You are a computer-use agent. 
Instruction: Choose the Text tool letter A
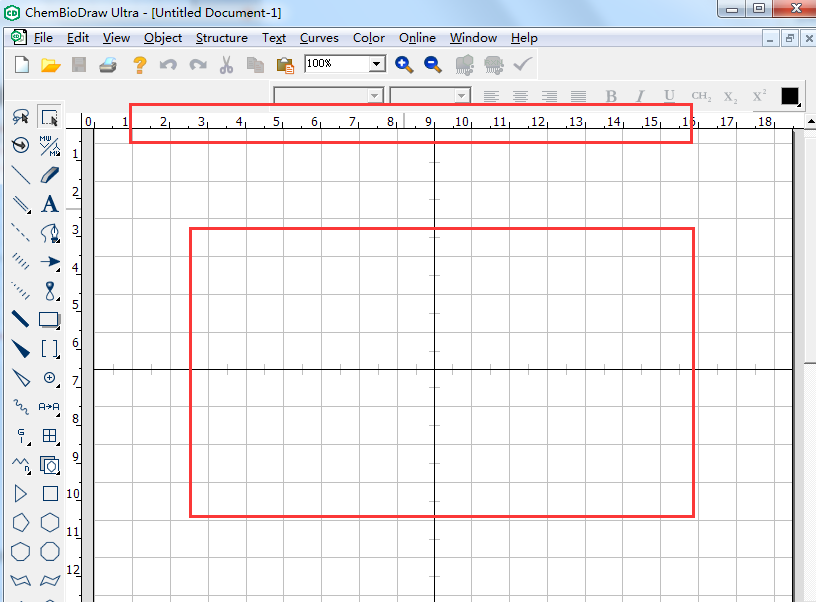pyautogui.click(x=50, y=204)
